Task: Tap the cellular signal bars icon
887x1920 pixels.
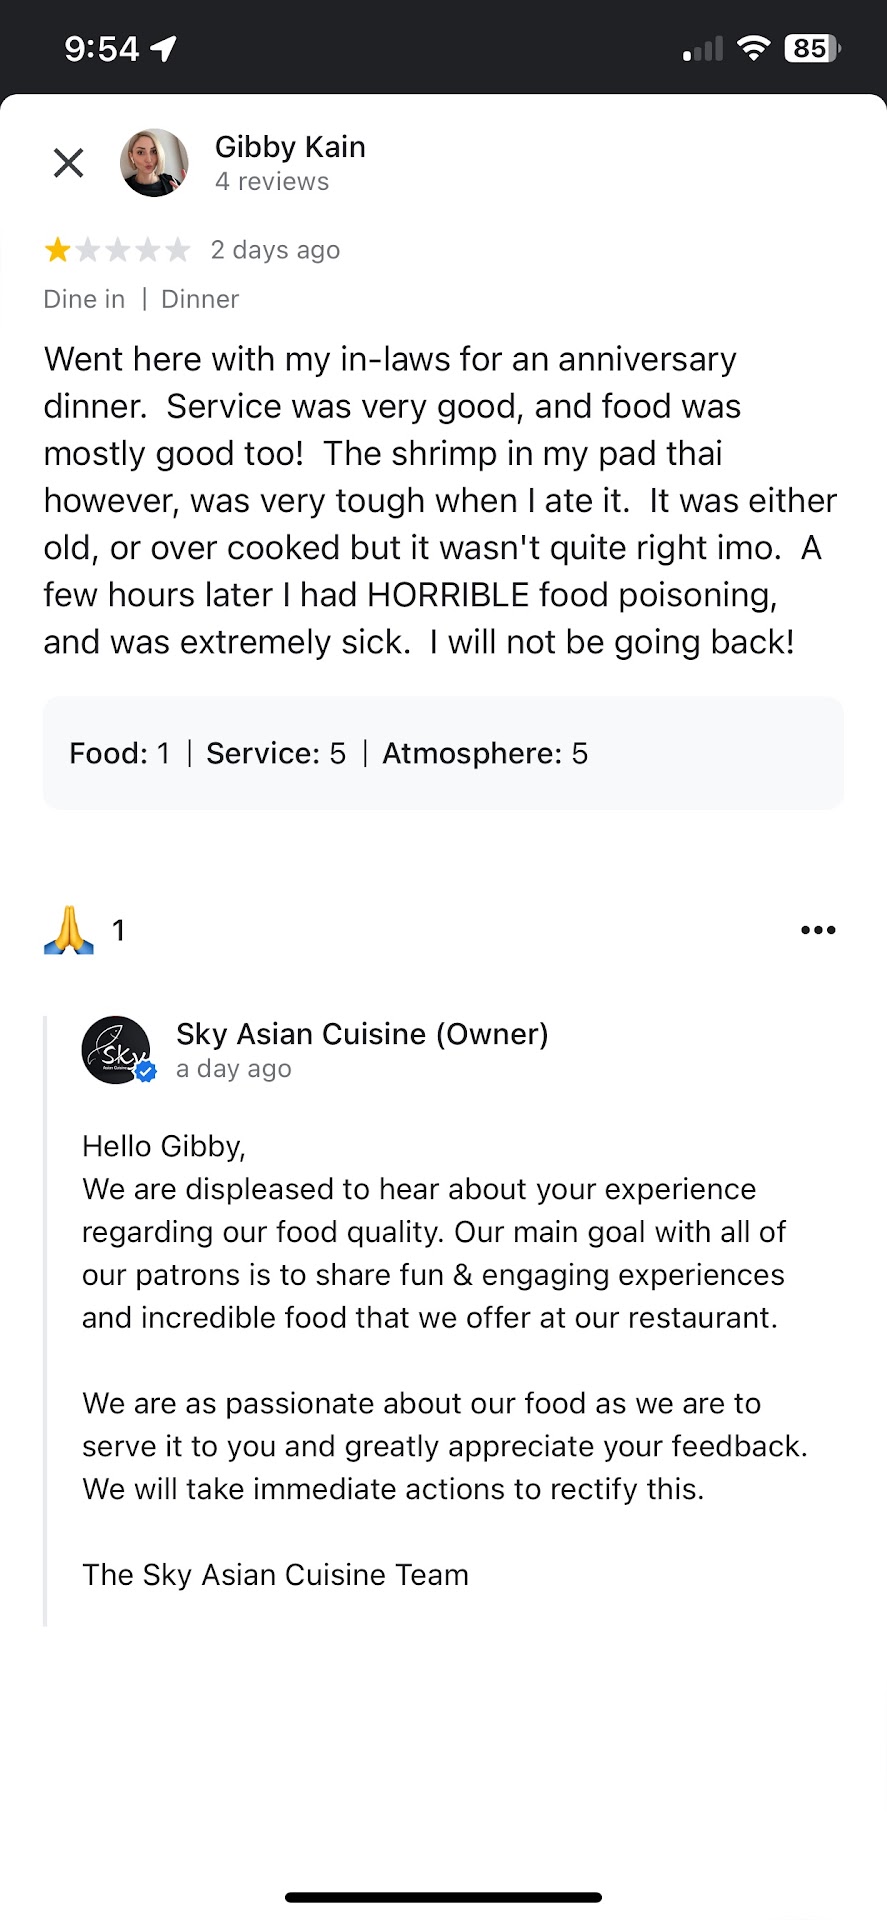Action: pos(702,49)
